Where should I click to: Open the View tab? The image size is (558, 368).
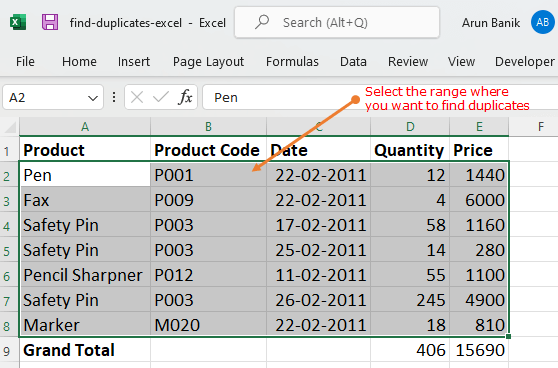(x=461, y=62)
